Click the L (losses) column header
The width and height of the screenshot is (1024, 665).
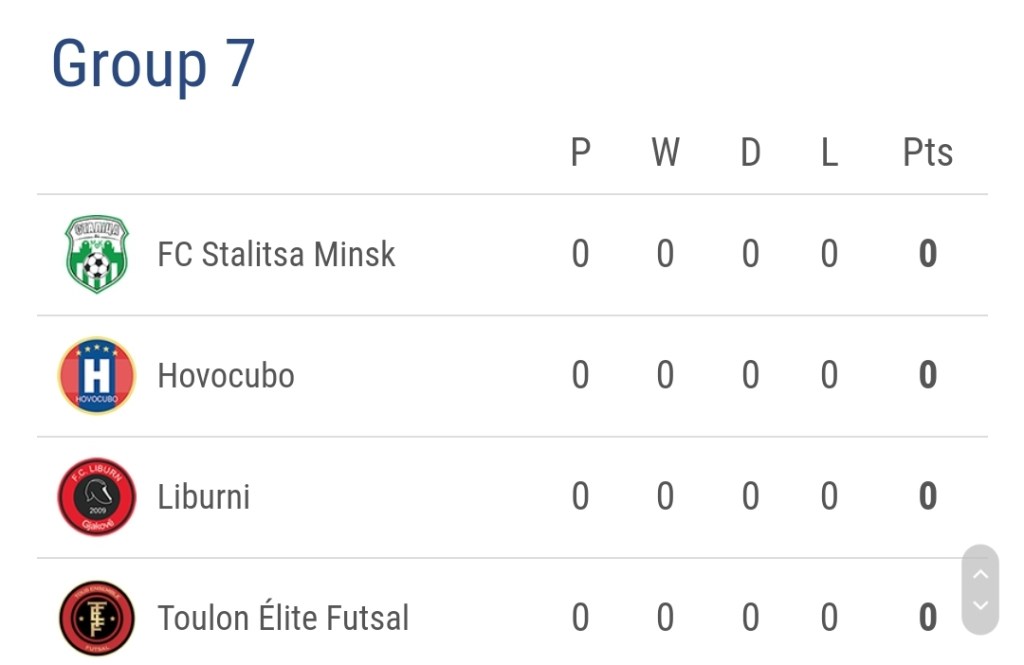[x=829, y=153]
